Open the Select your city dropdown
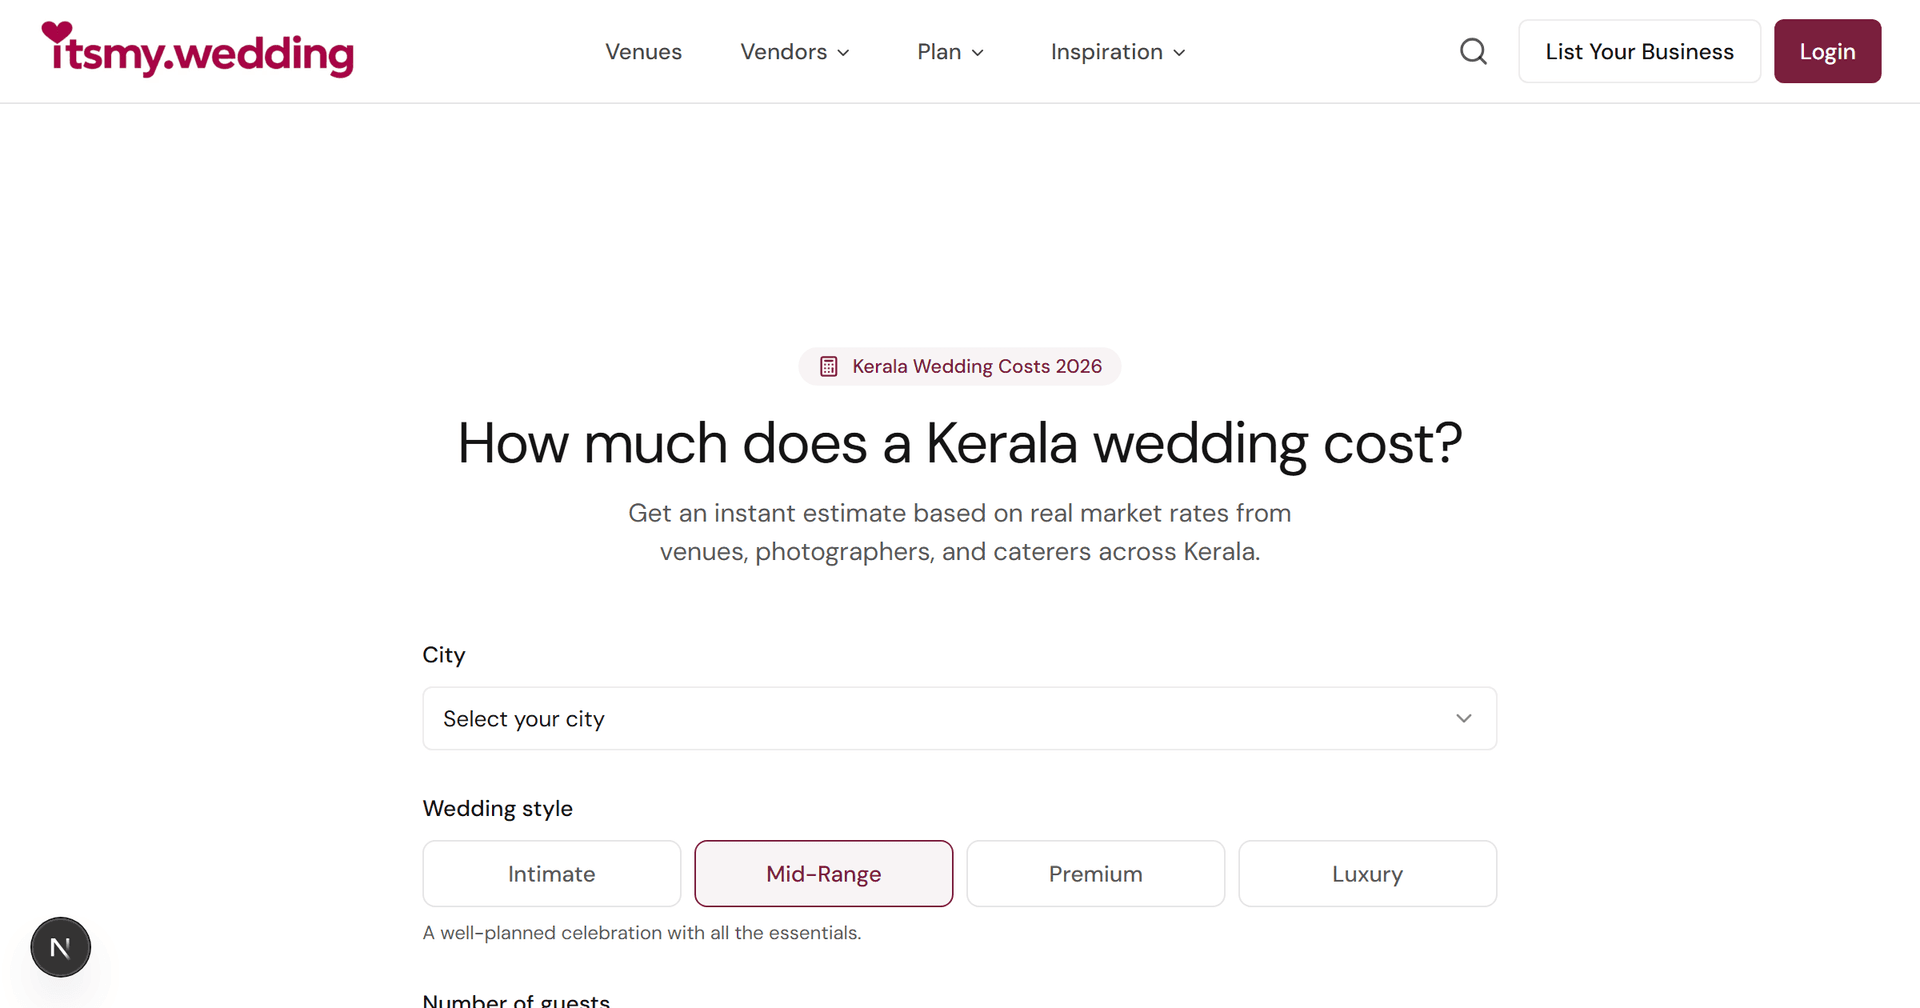The image size is (1920, 1008). [959, 718]
